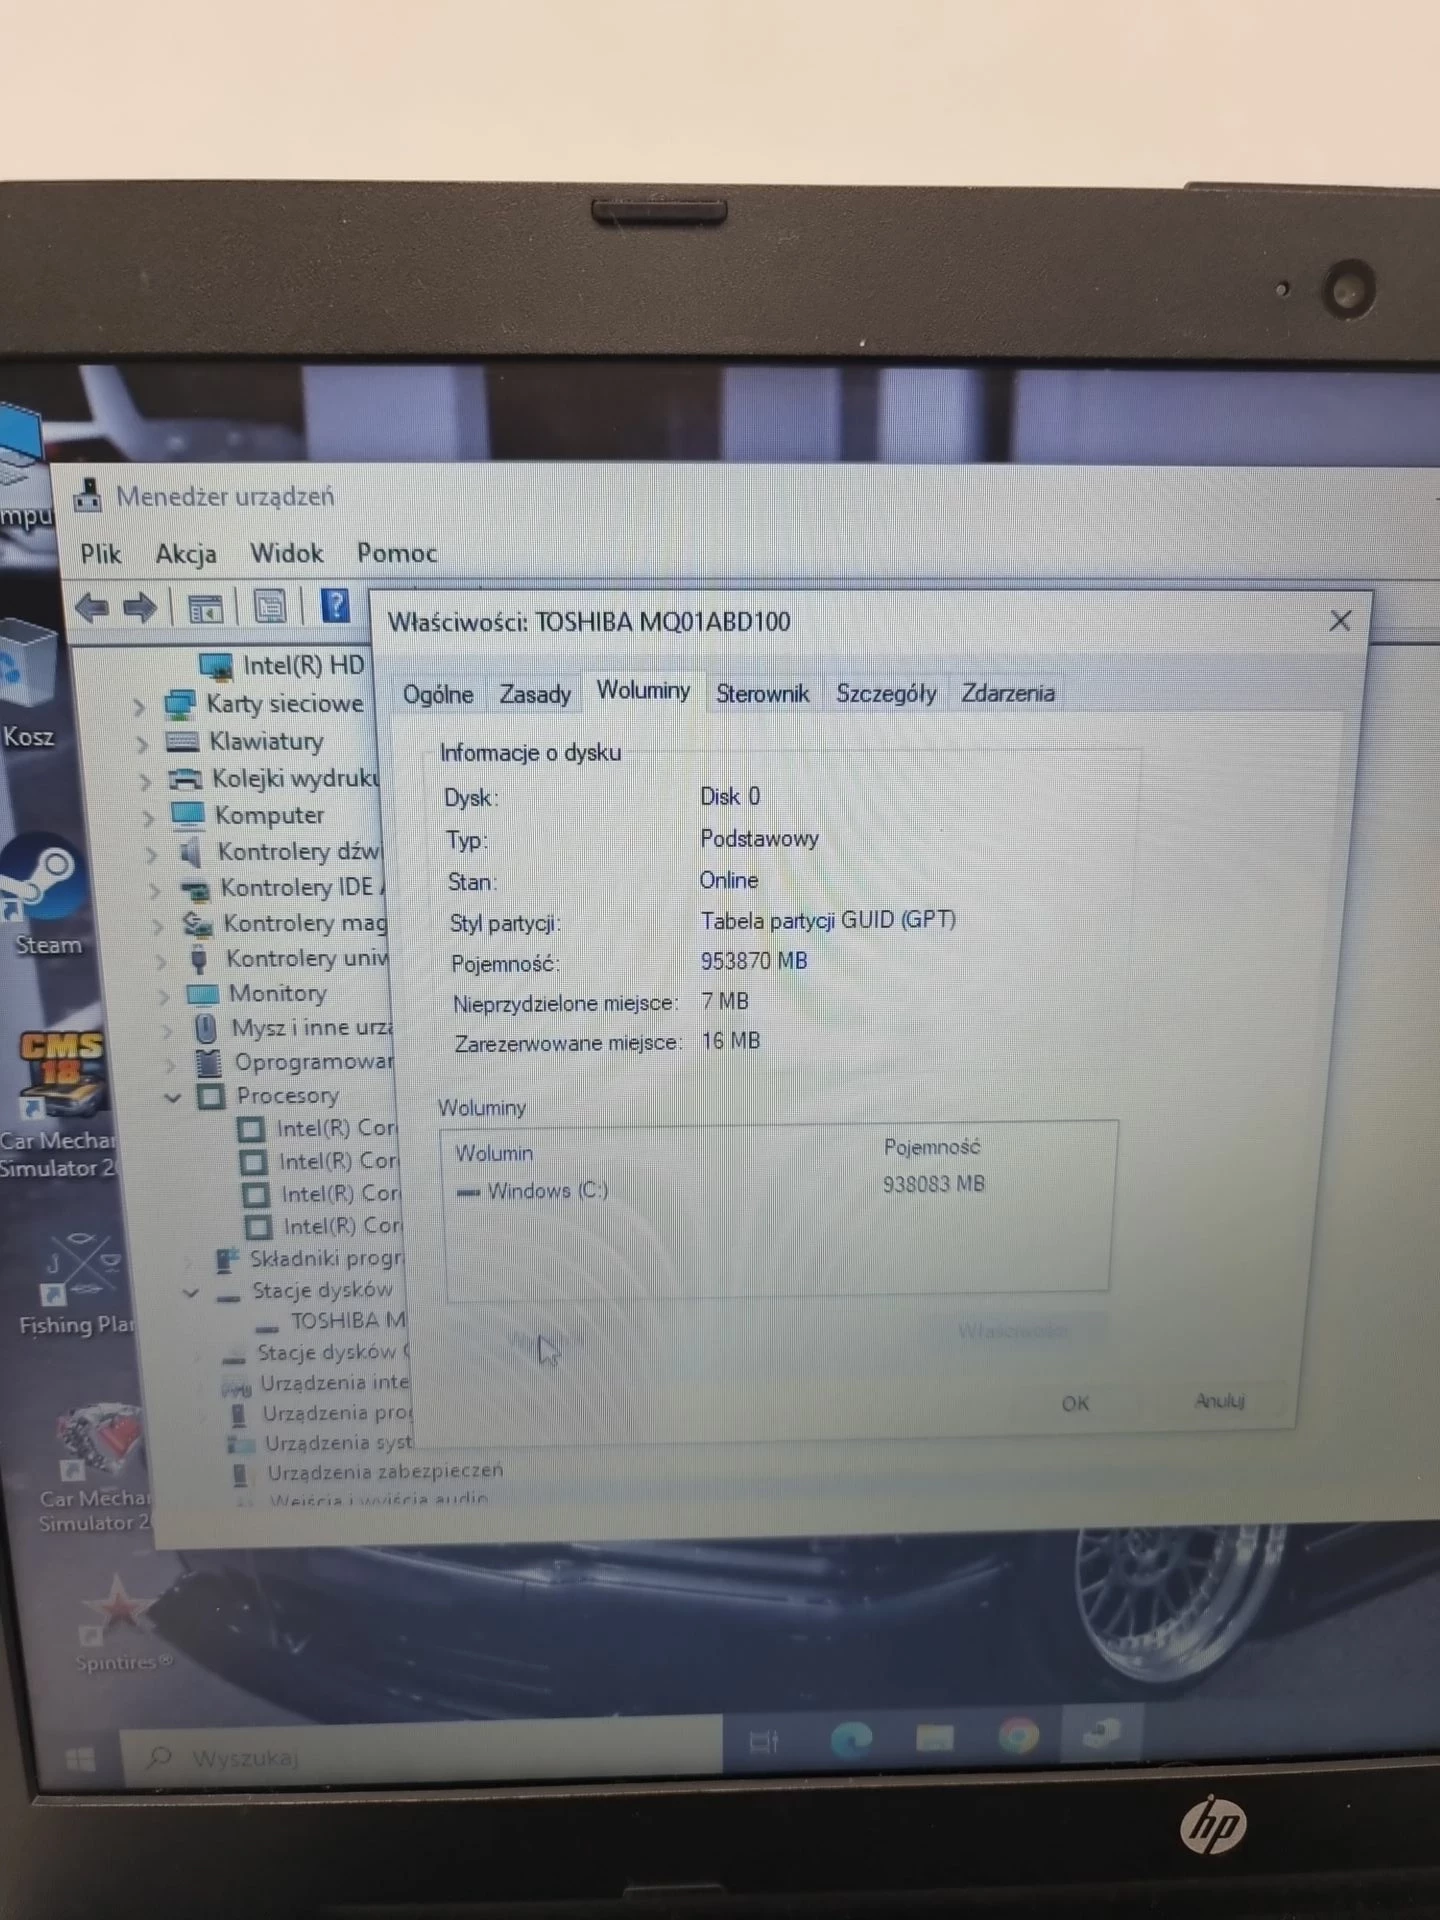Click the Kontrolery uniwersalnej tree item
Screen dimensions: 1440x1920
coord(306,959)
